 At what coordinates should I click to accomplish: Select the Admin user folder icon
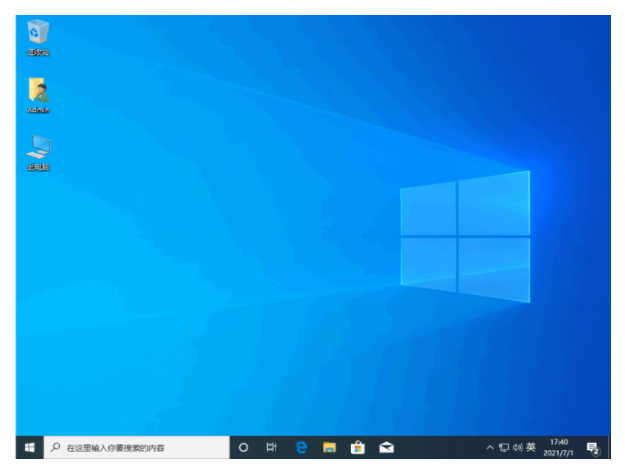[38, 96]
